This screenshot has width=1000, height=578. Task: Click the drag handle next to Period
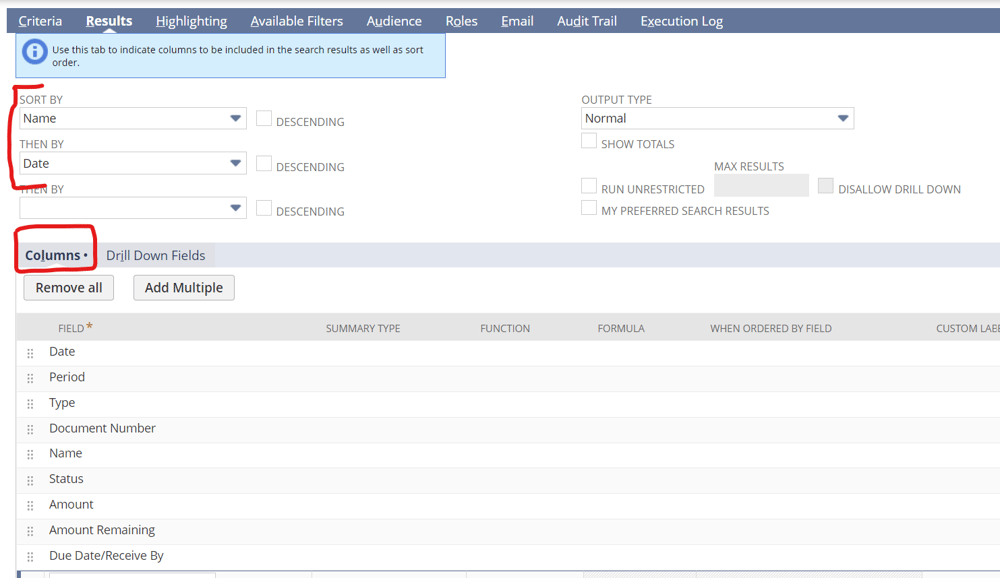coord(30,378)
